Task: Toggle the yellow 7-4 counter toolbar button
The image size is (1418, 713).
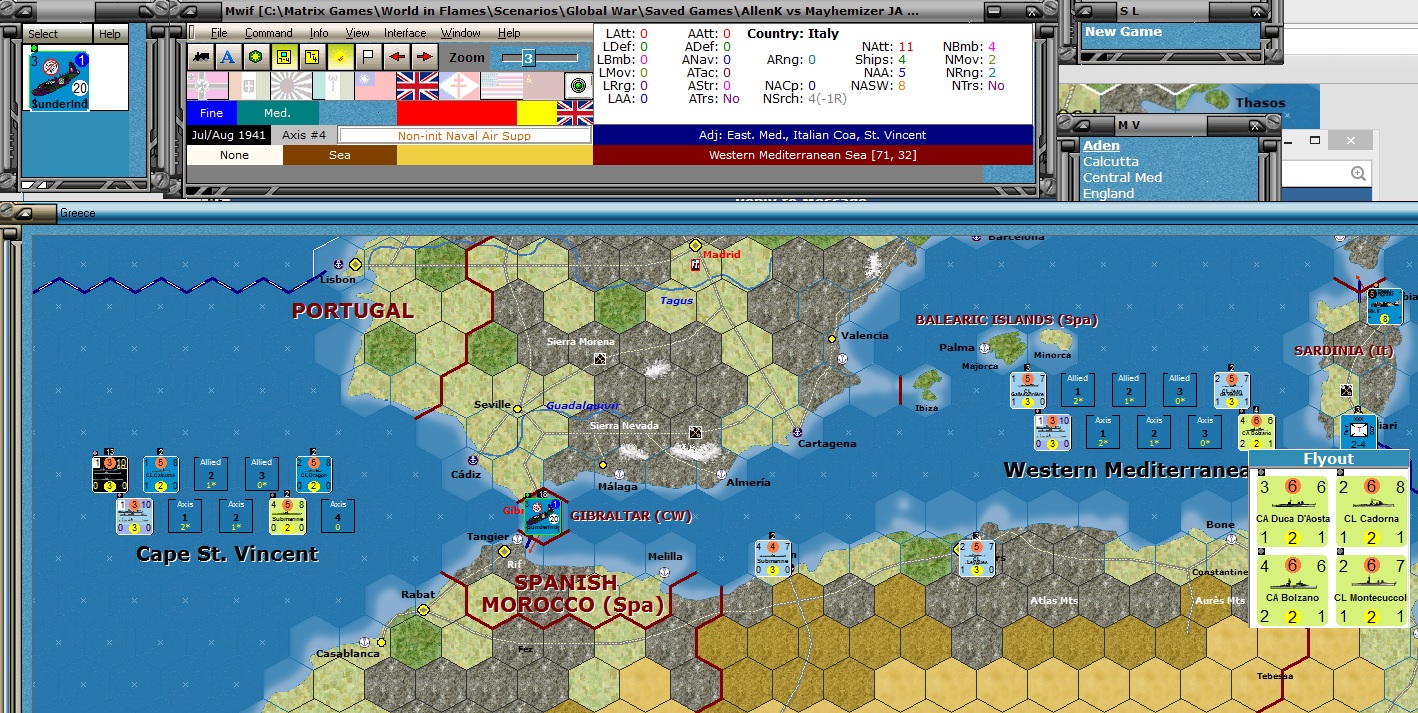Action: tap(312, 56)
